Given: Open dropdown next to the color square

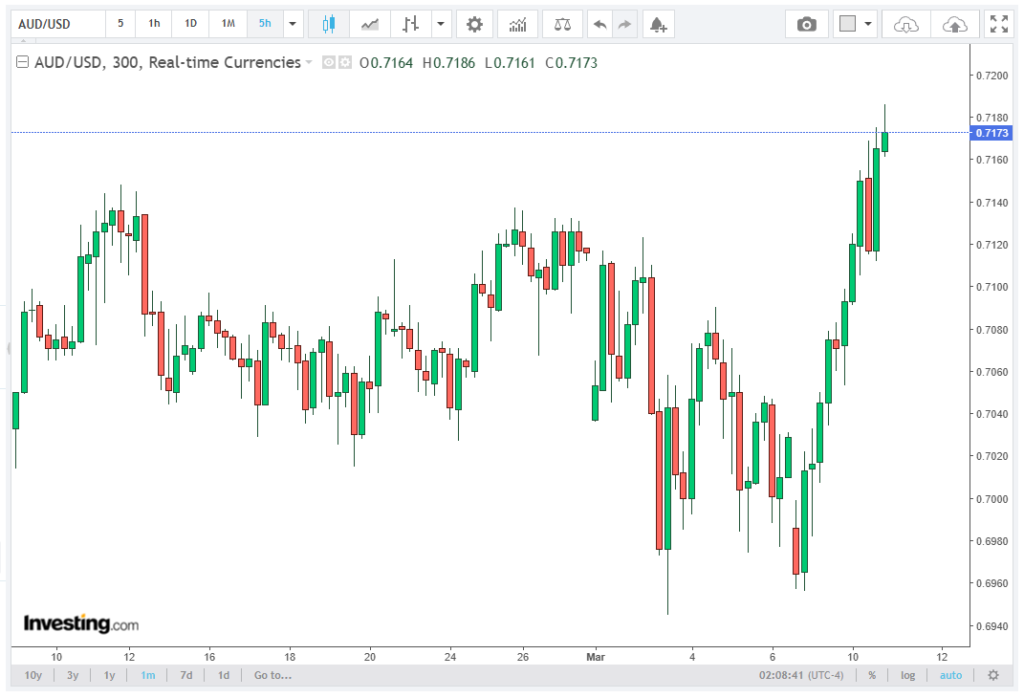Looking at the screenshot, I should pos(868,23).
